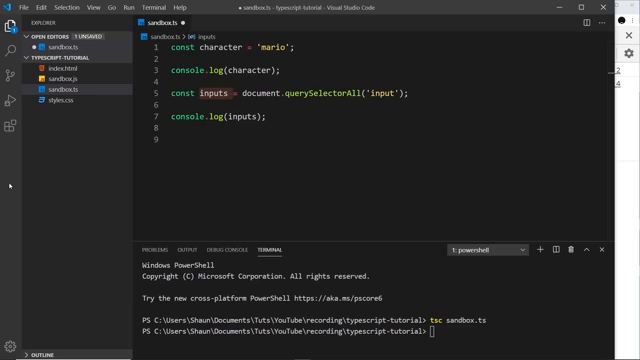Switch to the Problems panel tab

(155, 250)
